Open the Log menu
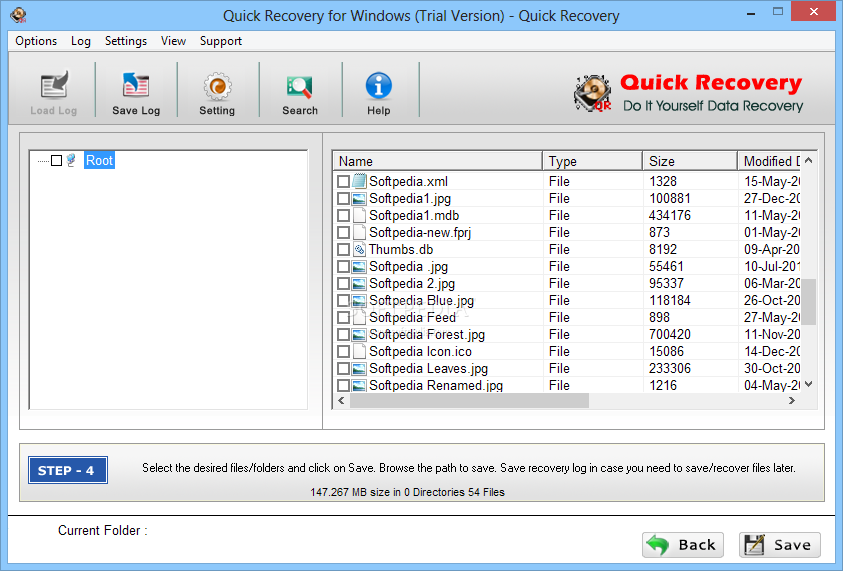 pyautogui.click(x=81, y=41)
